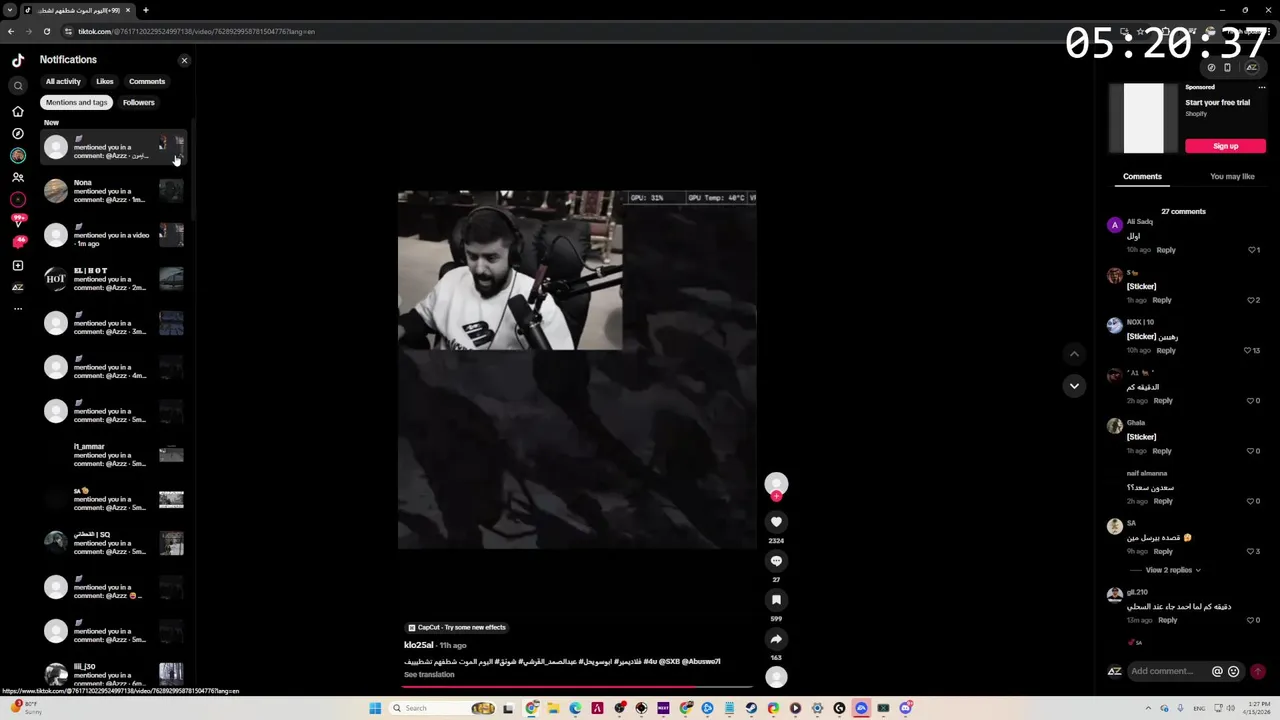This screenshot has height=720, width=1280.
Task: Reload the page with refresh icon
Action: pos(47,31)
